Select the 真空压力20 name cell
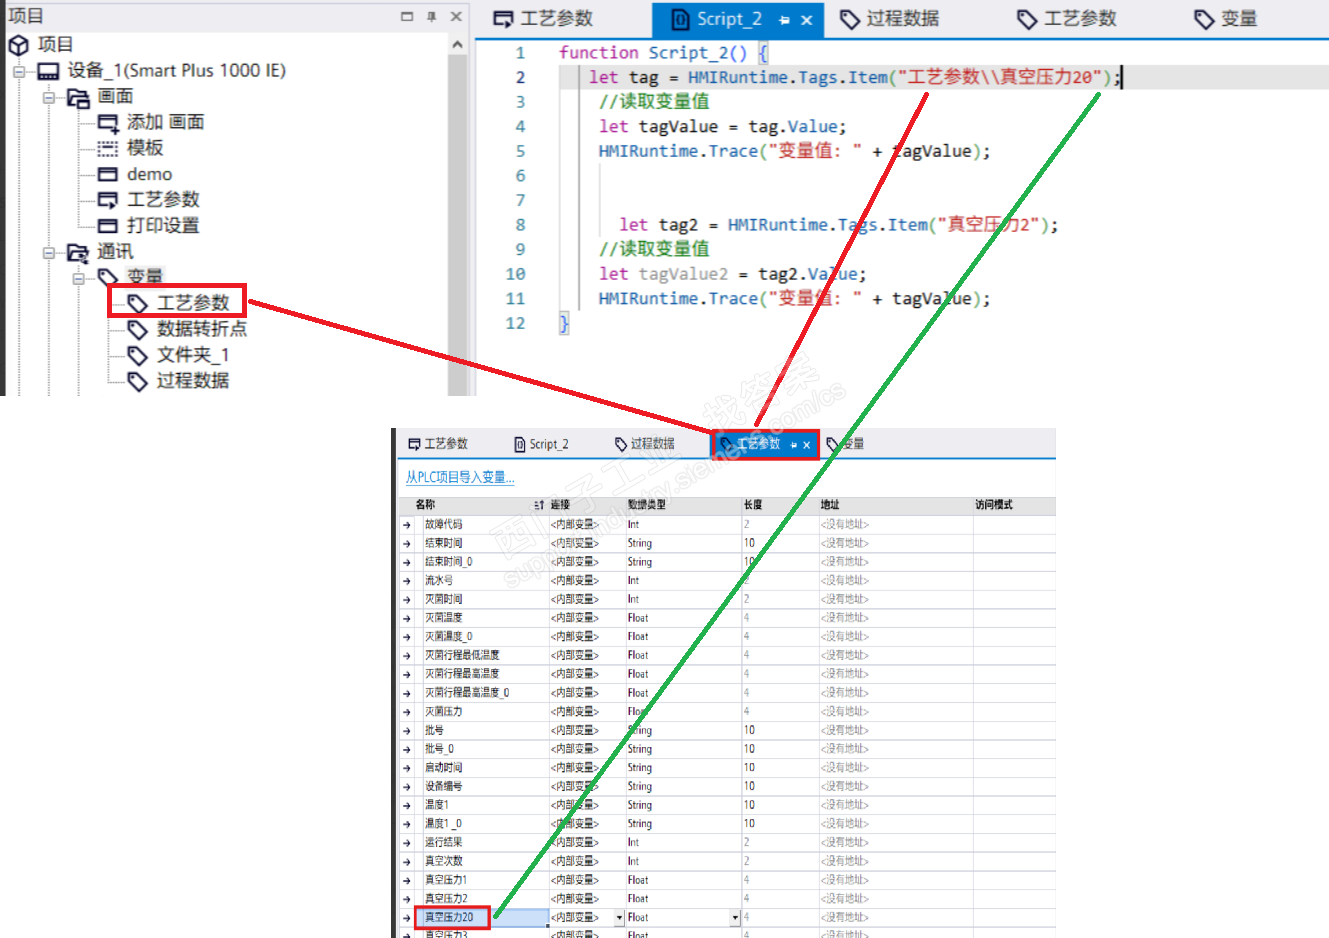The width and height of the screenshot is (1329, 938). (x=482, y=918)
